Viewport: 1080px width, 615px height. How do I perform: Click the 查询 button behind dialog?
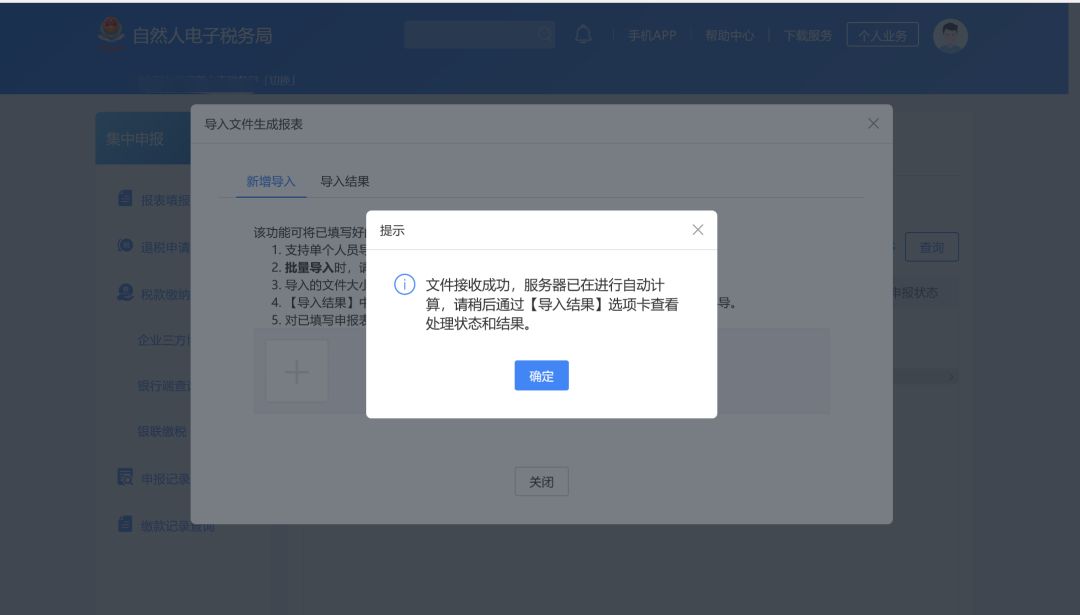click(x=931, y=247)
